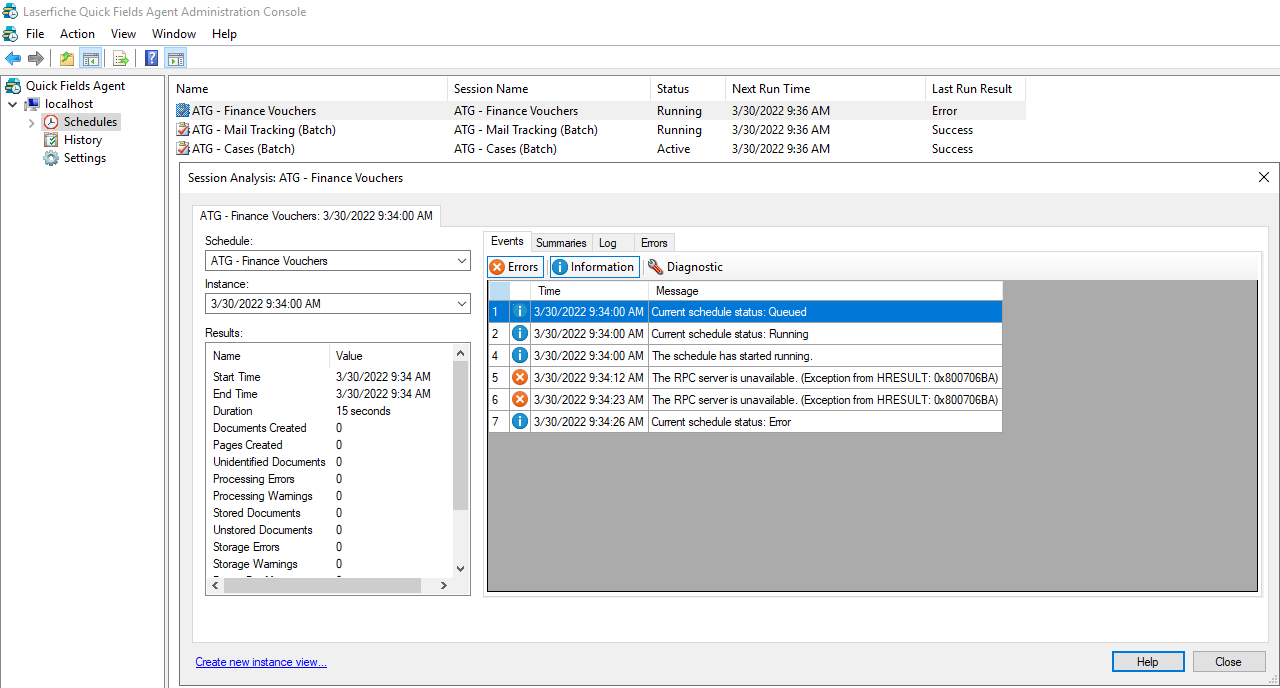This screenshot has width=1280, height=688.
Task: Select the ATG - Finance Vouchers instance tab
Action: (316, 216)
